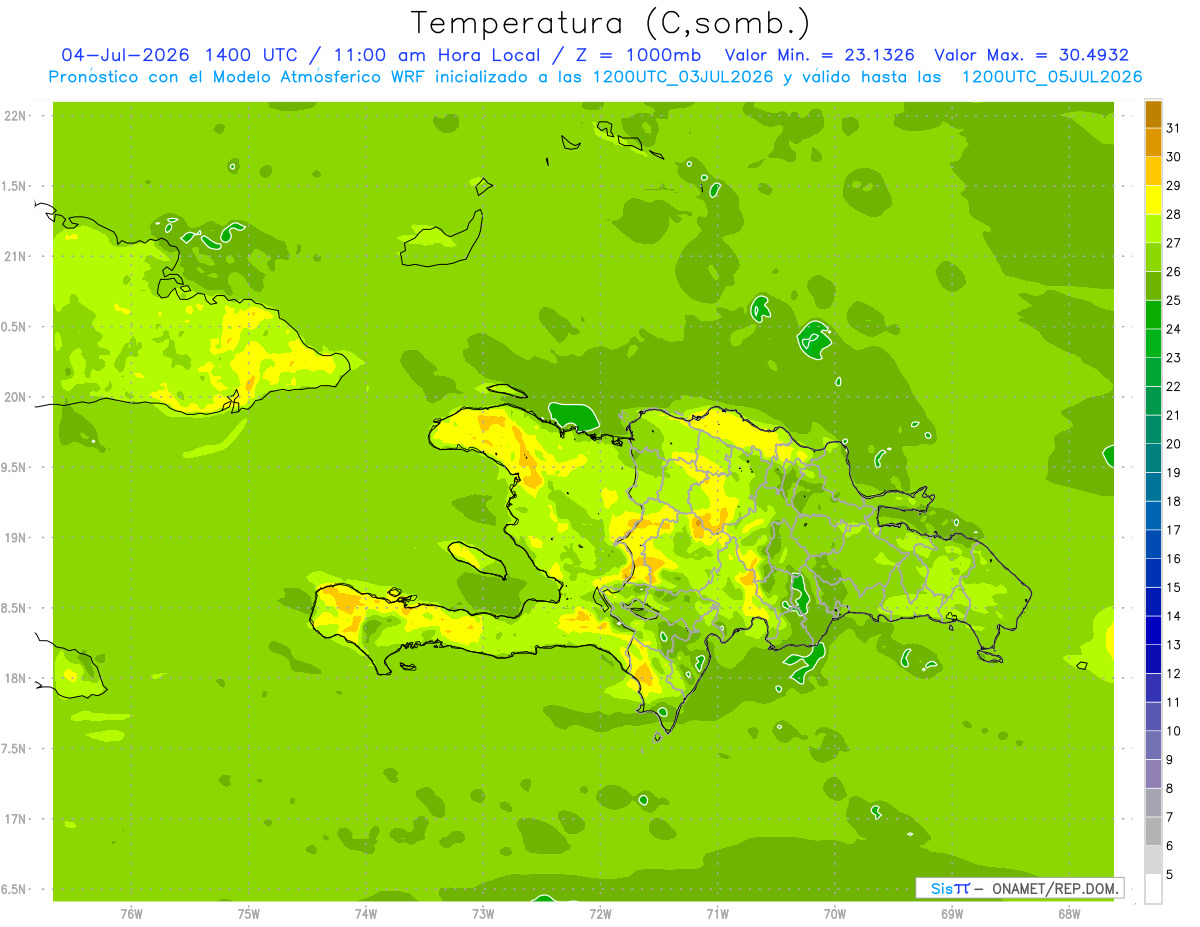
Task: Click the latitude axis label 20N
Action: (x=15, y=397)
